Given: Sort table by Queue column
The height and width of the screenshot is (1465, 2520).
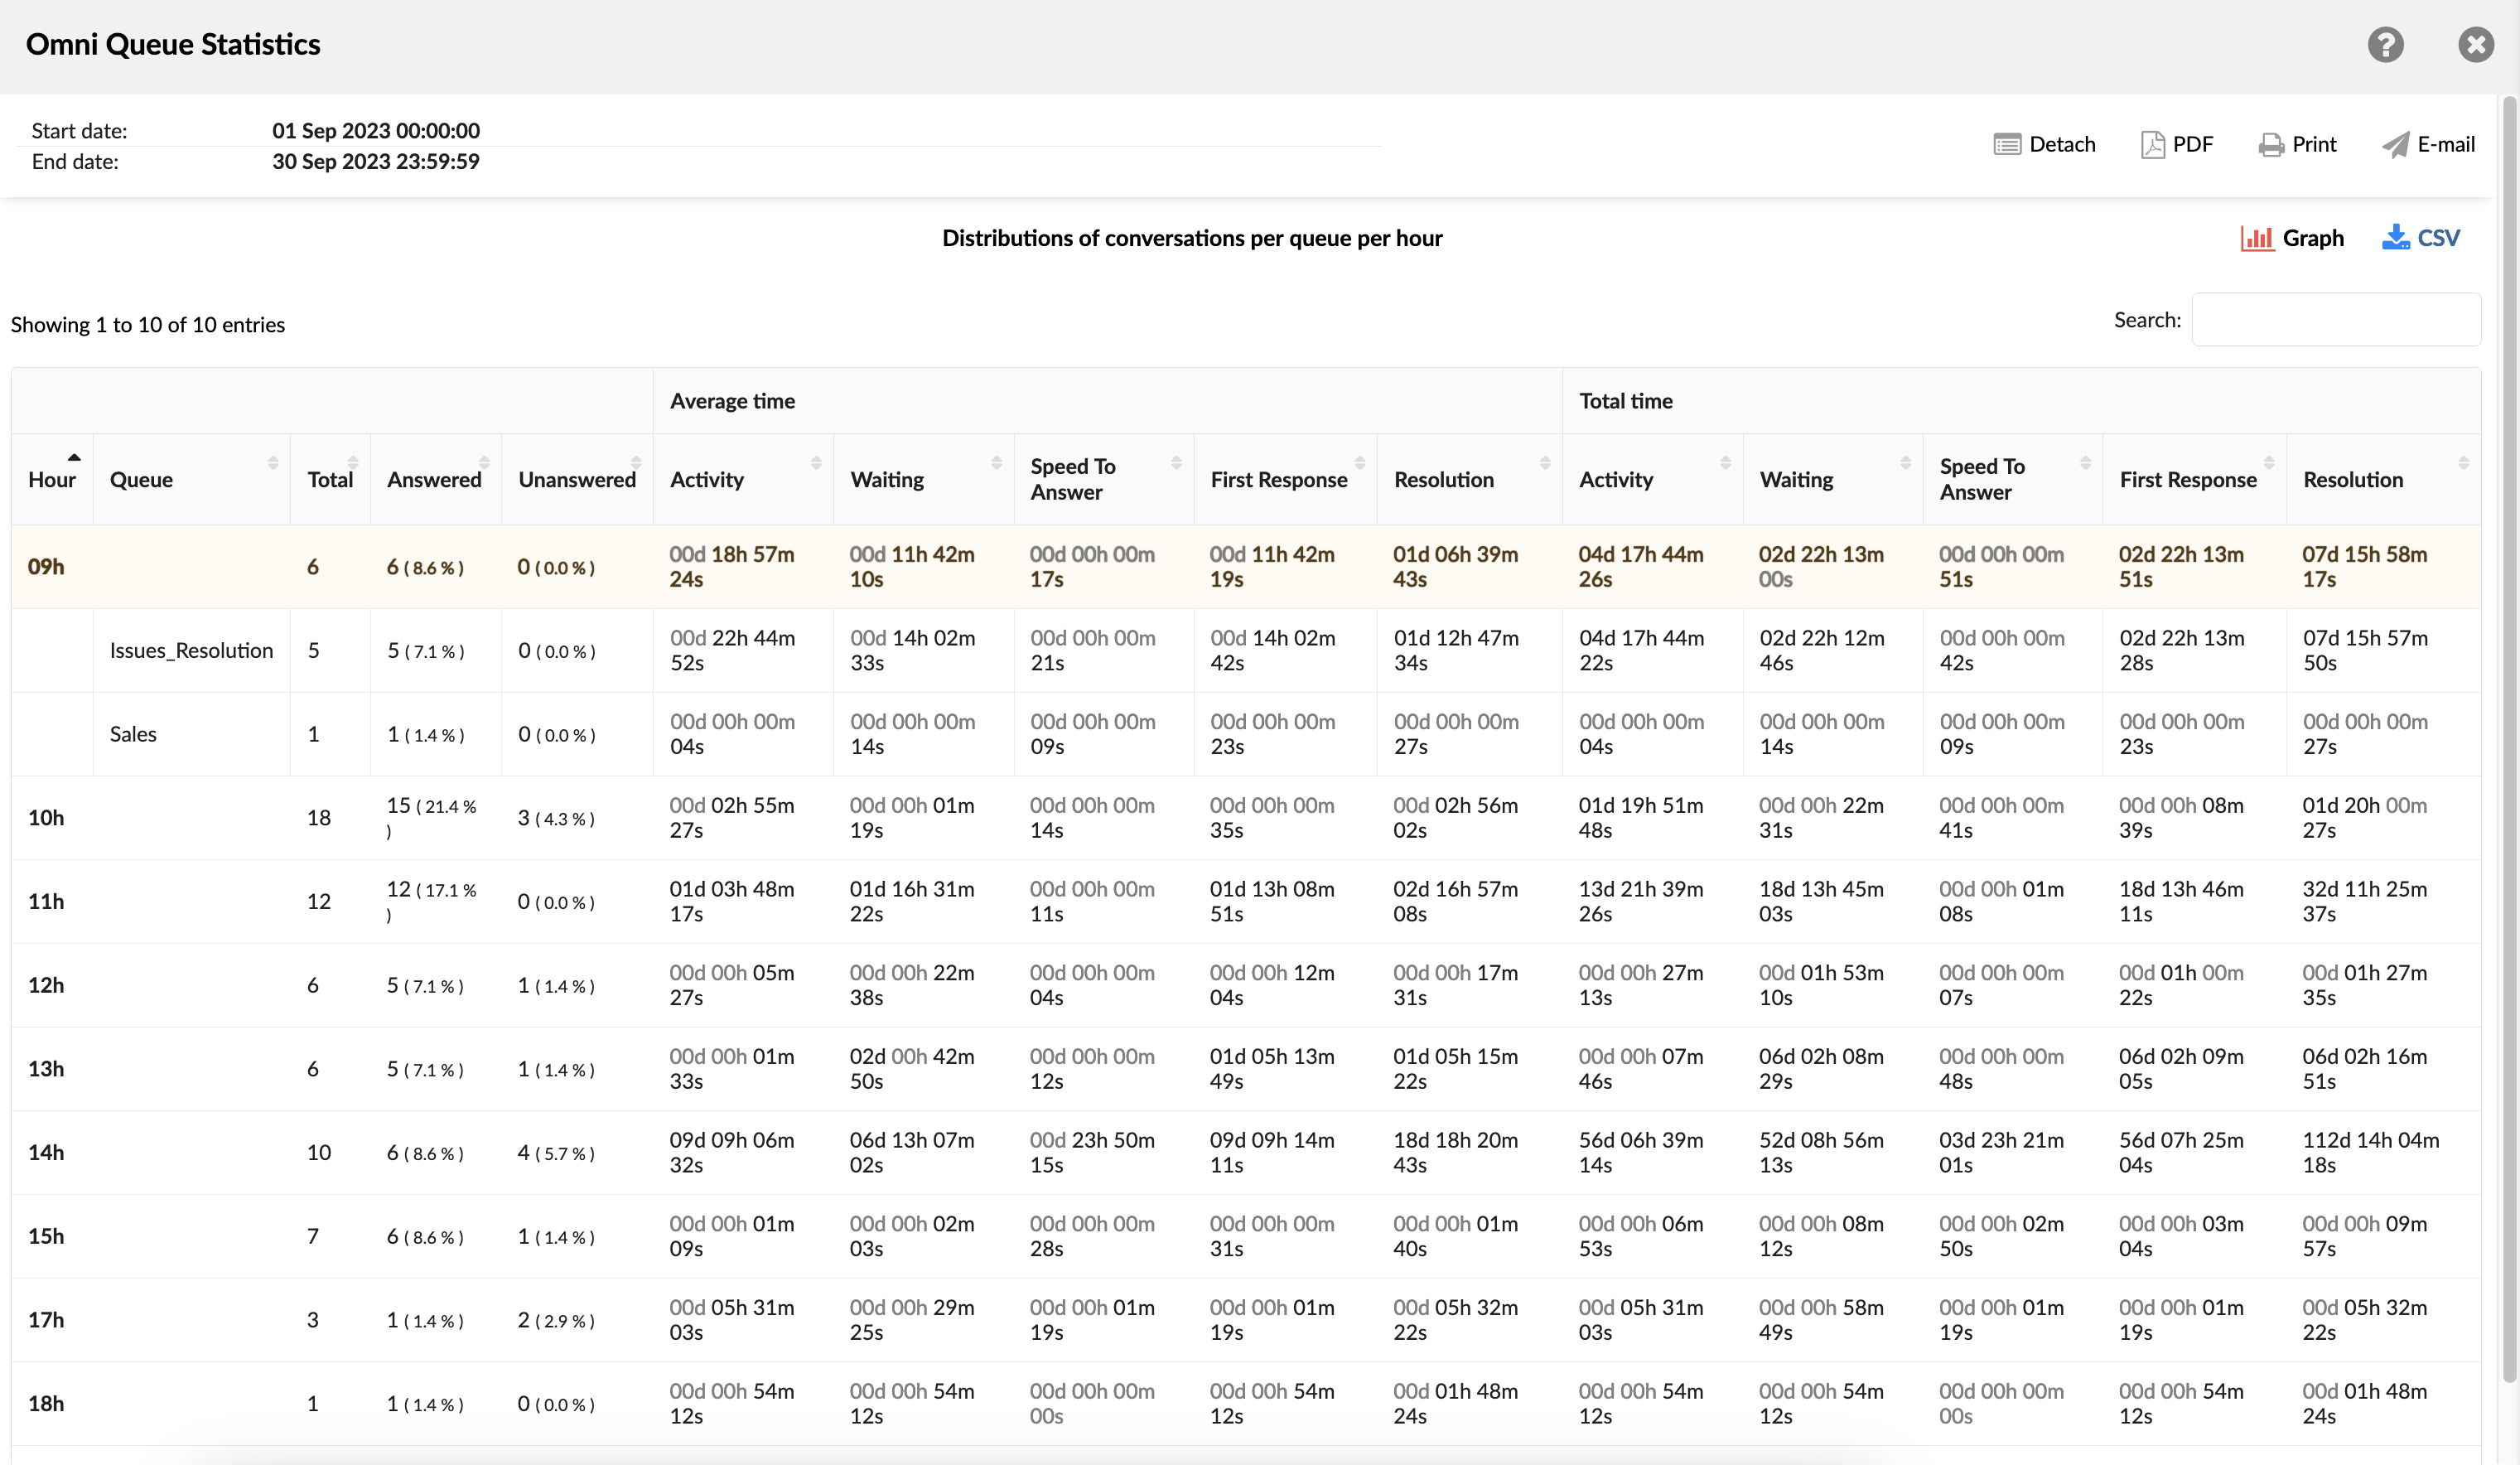Looking at the screenshot, I should click(x=191, y=479).
